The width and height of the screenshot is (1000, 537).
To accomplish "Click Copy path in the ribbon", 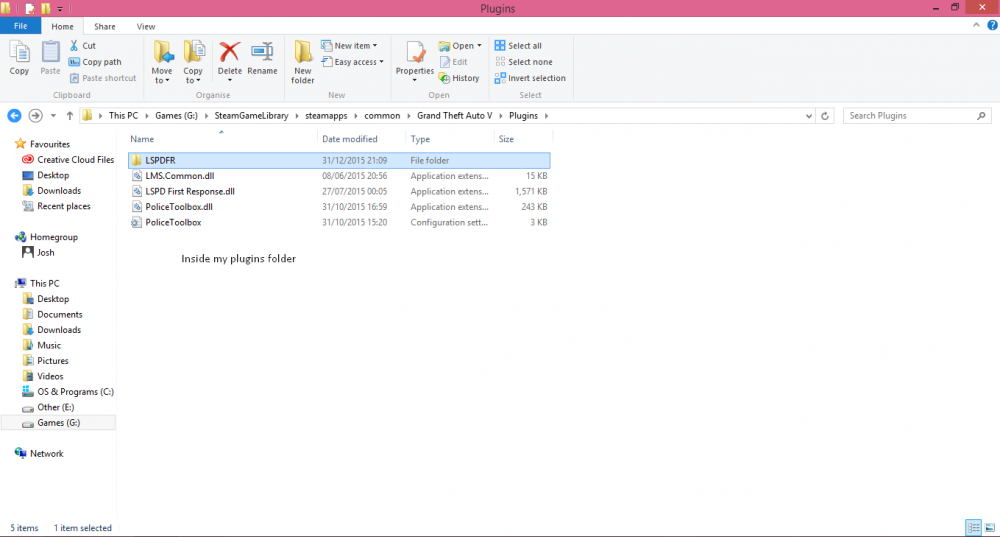I will pyautogui.click(x=95, y=62).
